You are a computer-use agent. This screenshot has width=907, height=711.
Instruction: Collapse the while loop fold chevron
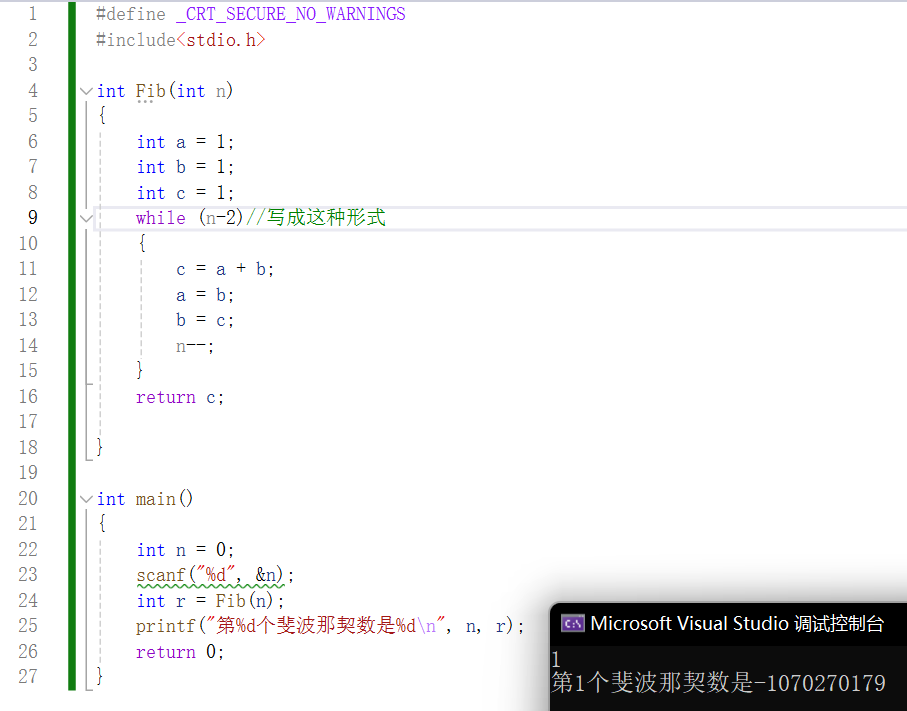click(x=86, y=219)
